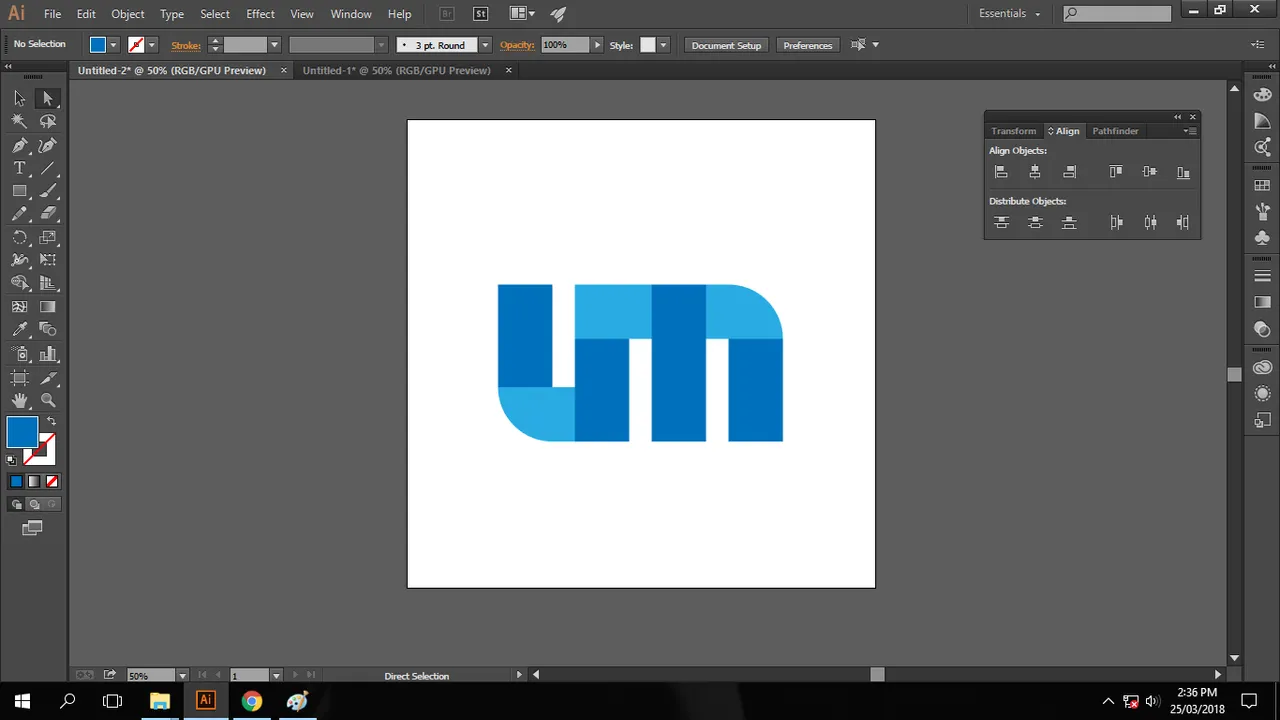Select the Pen tool
This screenshot has width=1280, height=720.
click(x=19, y=146)
